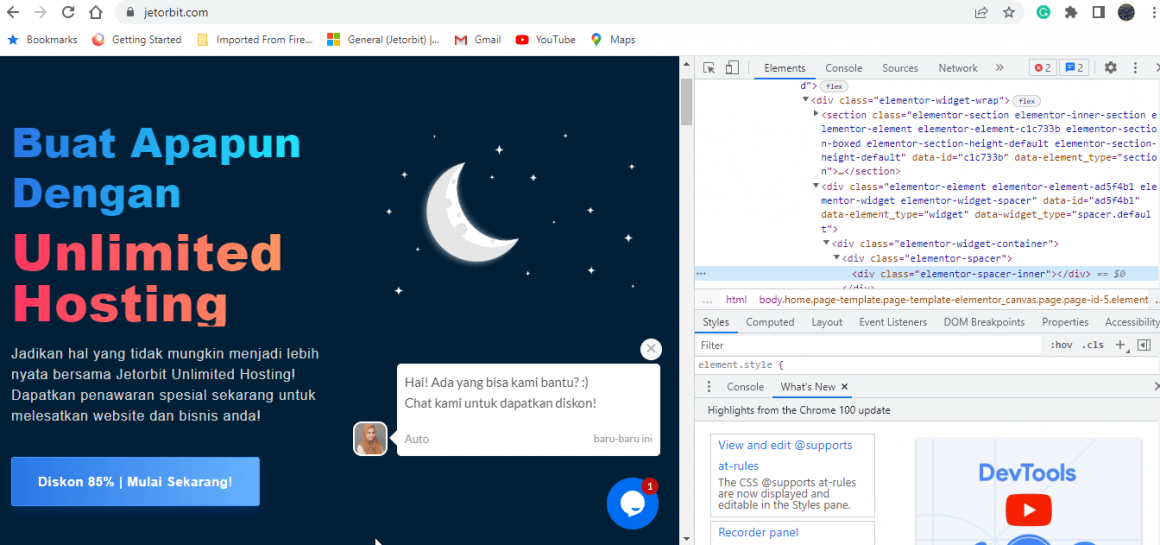Close the What's New tab
This screenshot has height=545, width=1160.
(x=844, y=387)
